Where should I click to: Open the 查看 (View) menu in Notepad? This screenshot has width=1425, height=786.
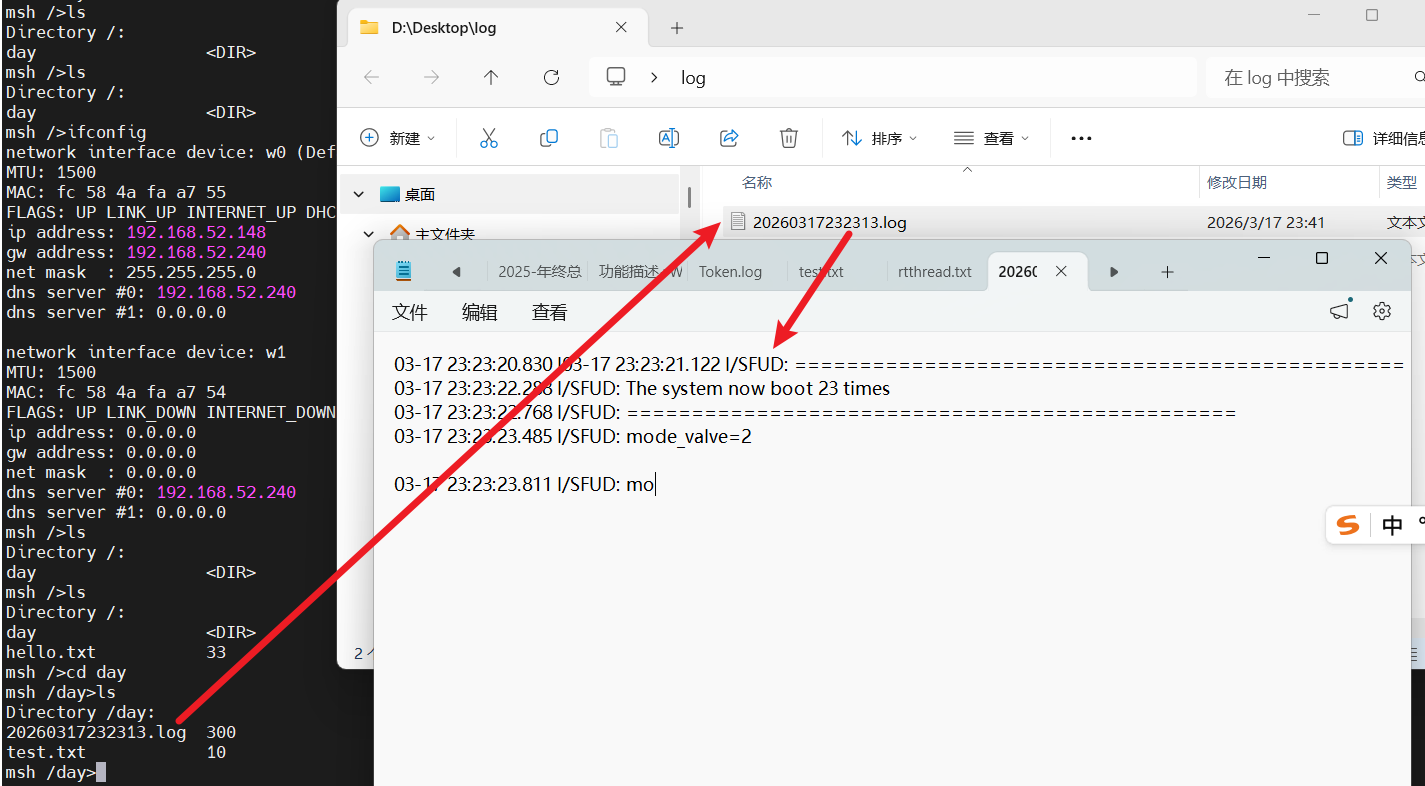[x=549, y=312]
